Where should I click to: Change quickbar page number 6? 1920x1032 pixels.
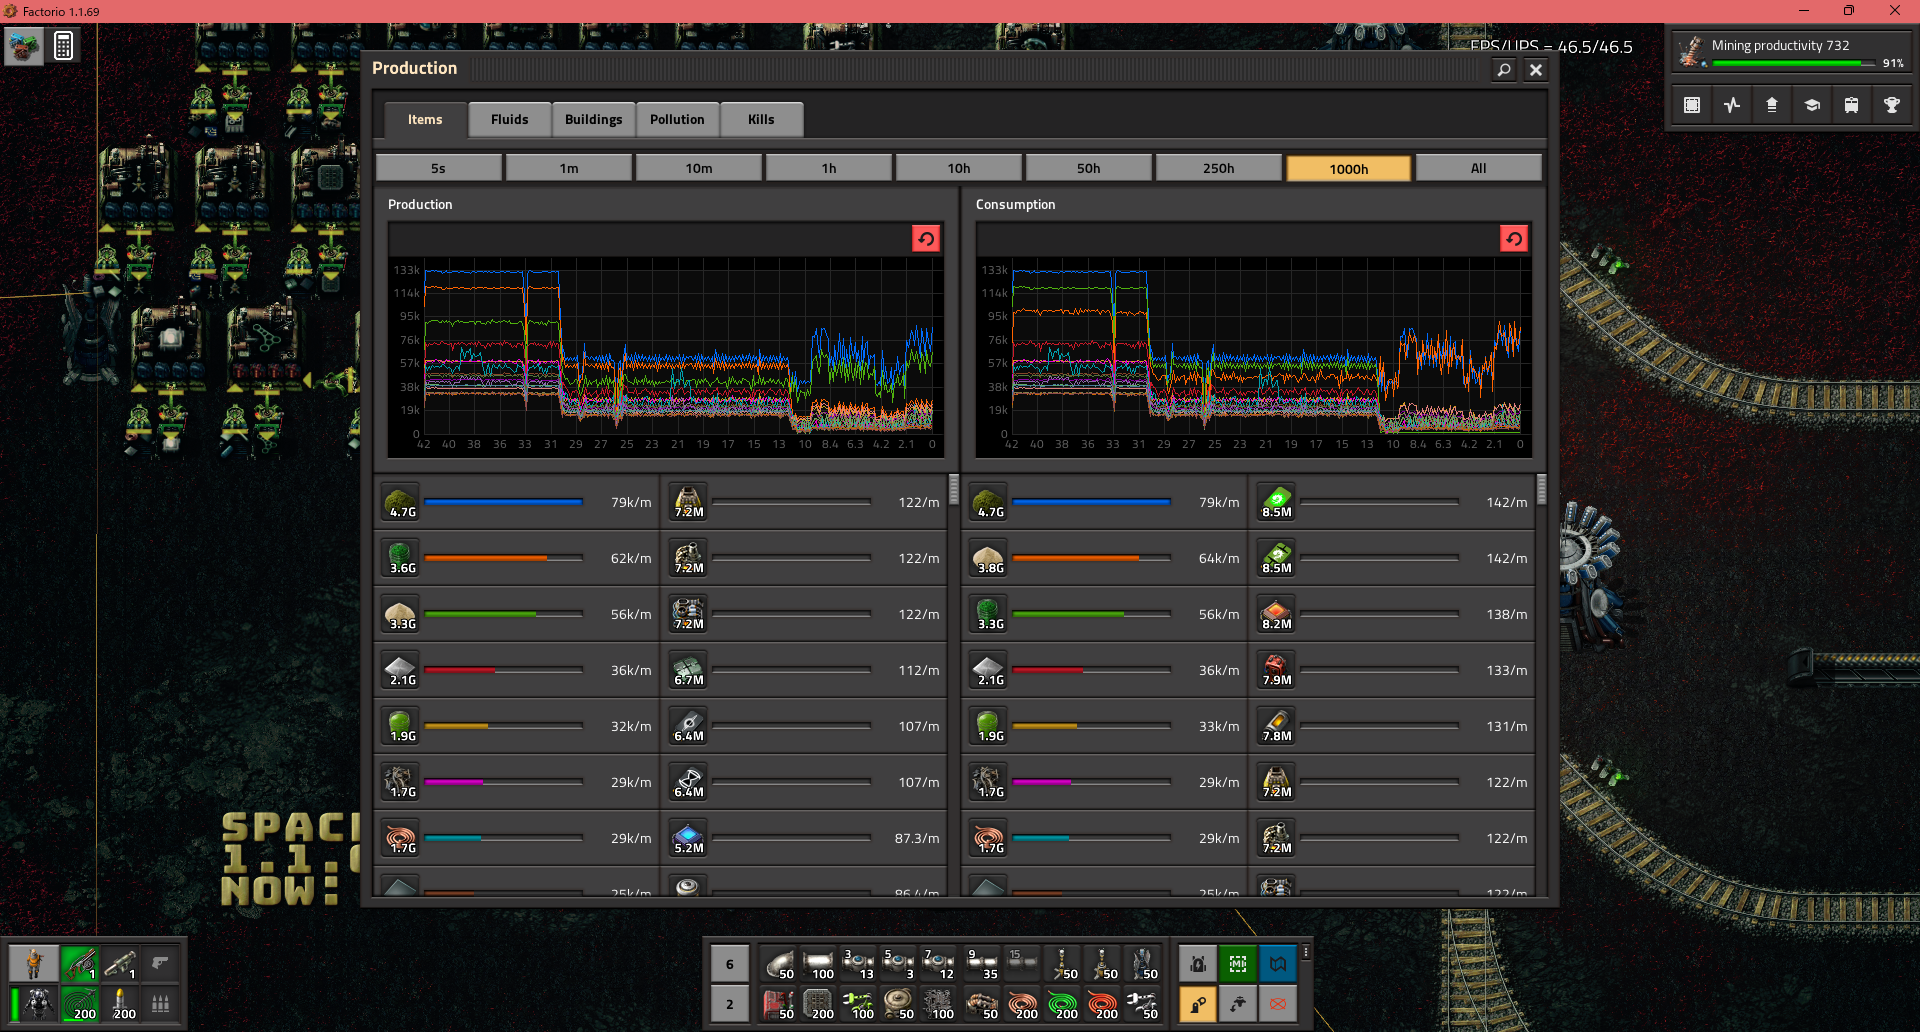pos(730,964)
